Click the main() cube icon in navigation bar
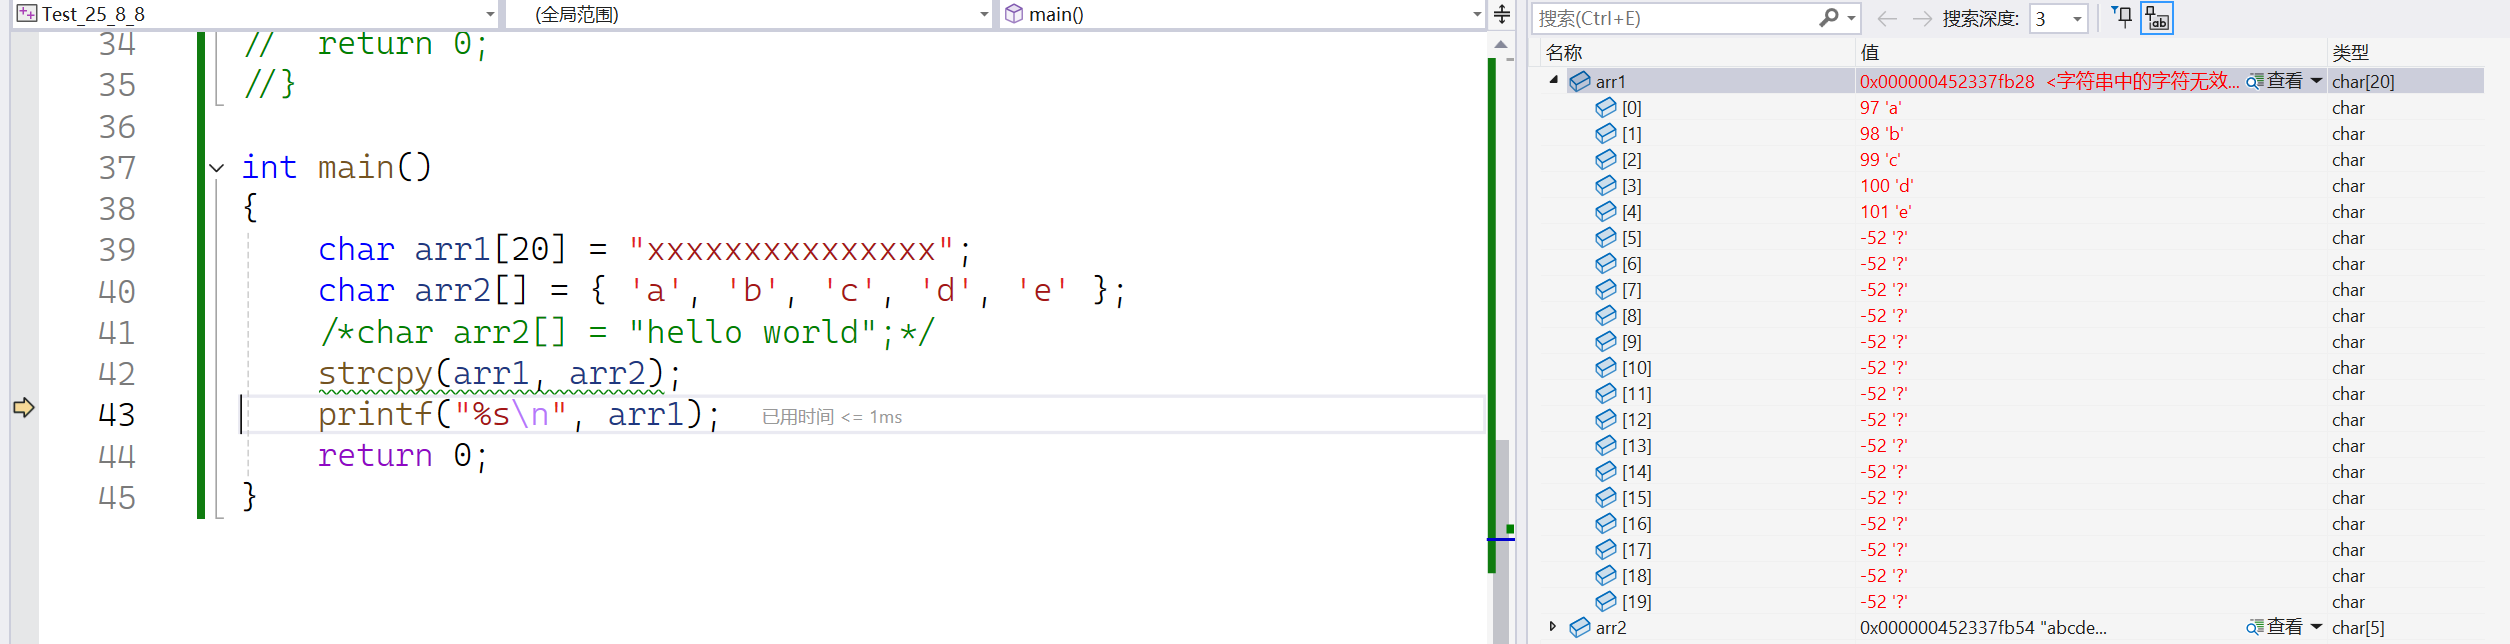The height and width of the screenshot is (644, 2510). pos(1014,14)
